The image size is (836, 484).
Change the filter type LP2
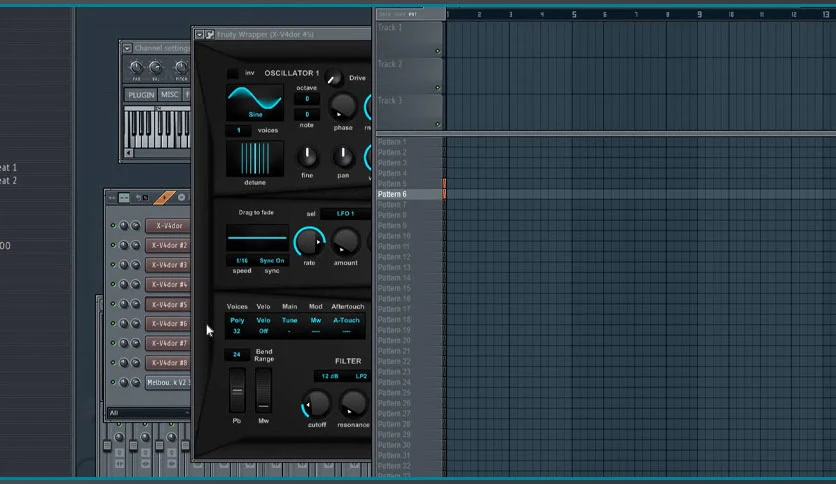(x=361, y=376)
